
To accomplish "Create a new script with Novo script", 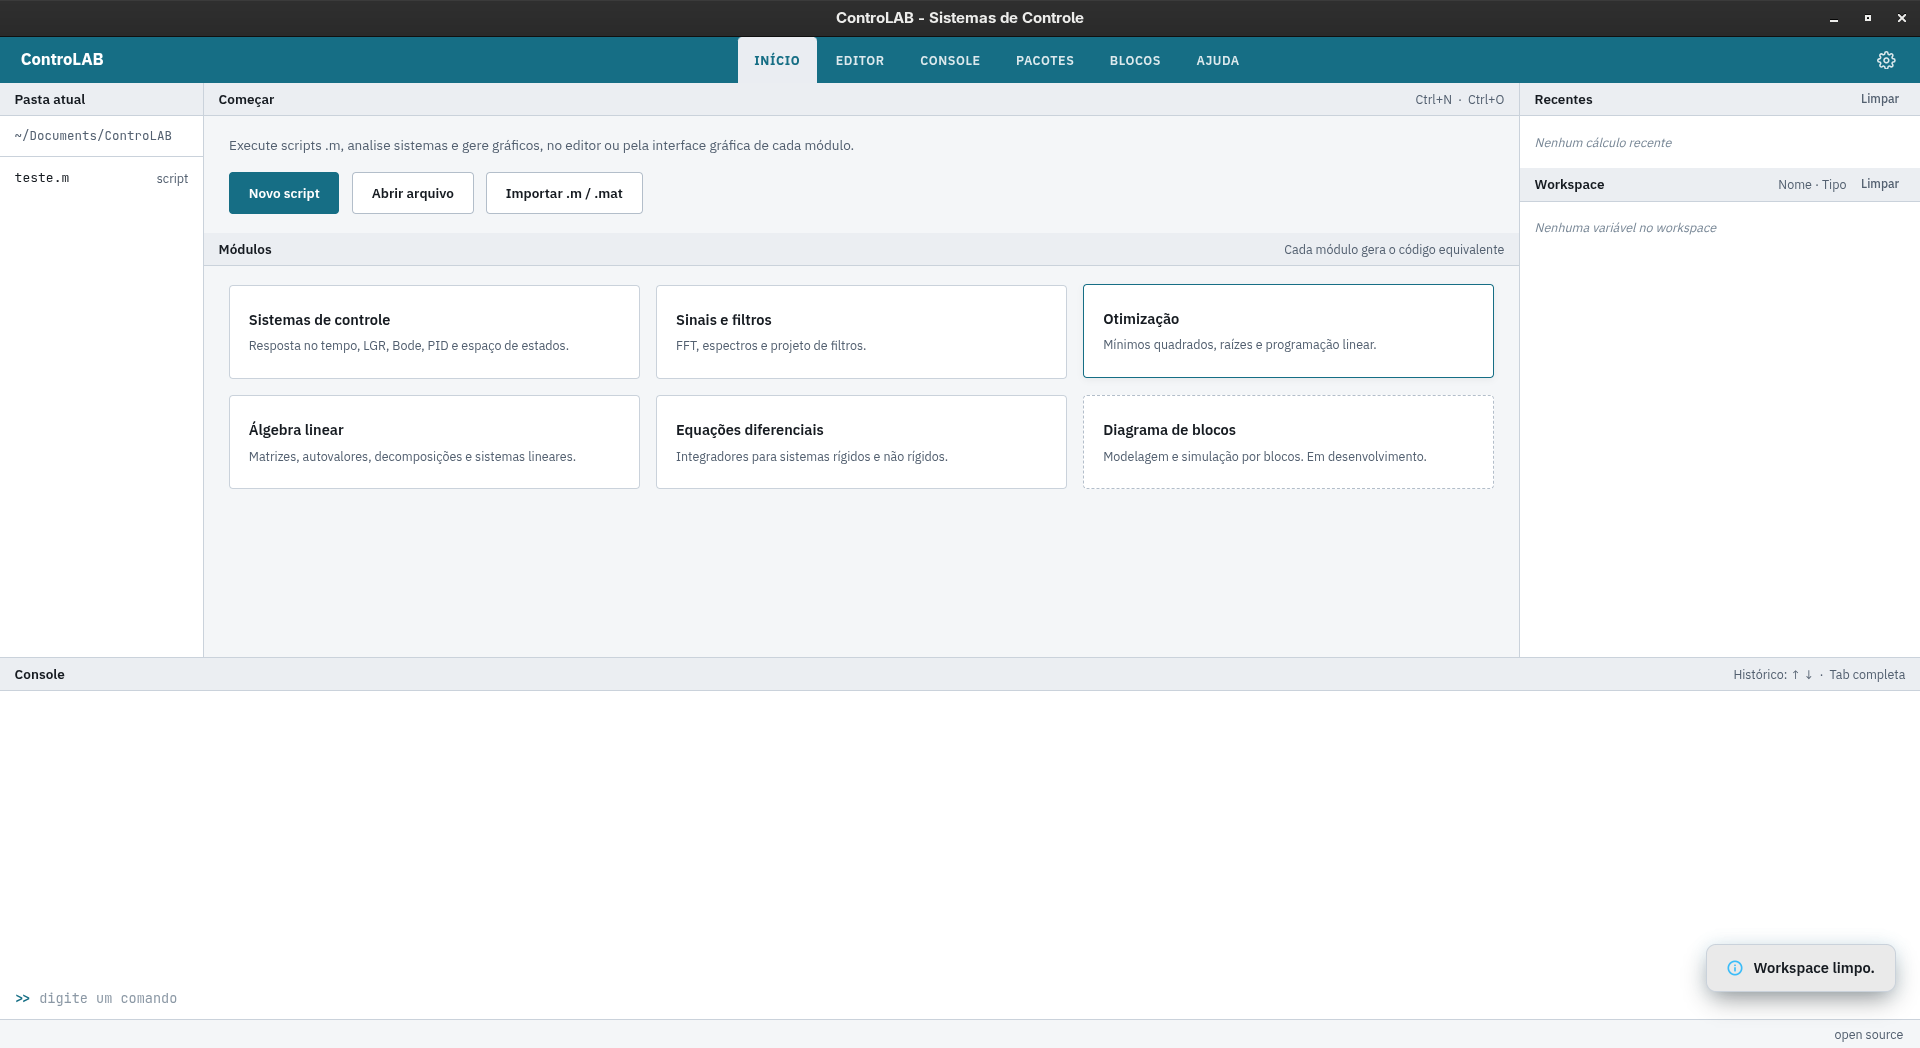I will tap(284, 193).
